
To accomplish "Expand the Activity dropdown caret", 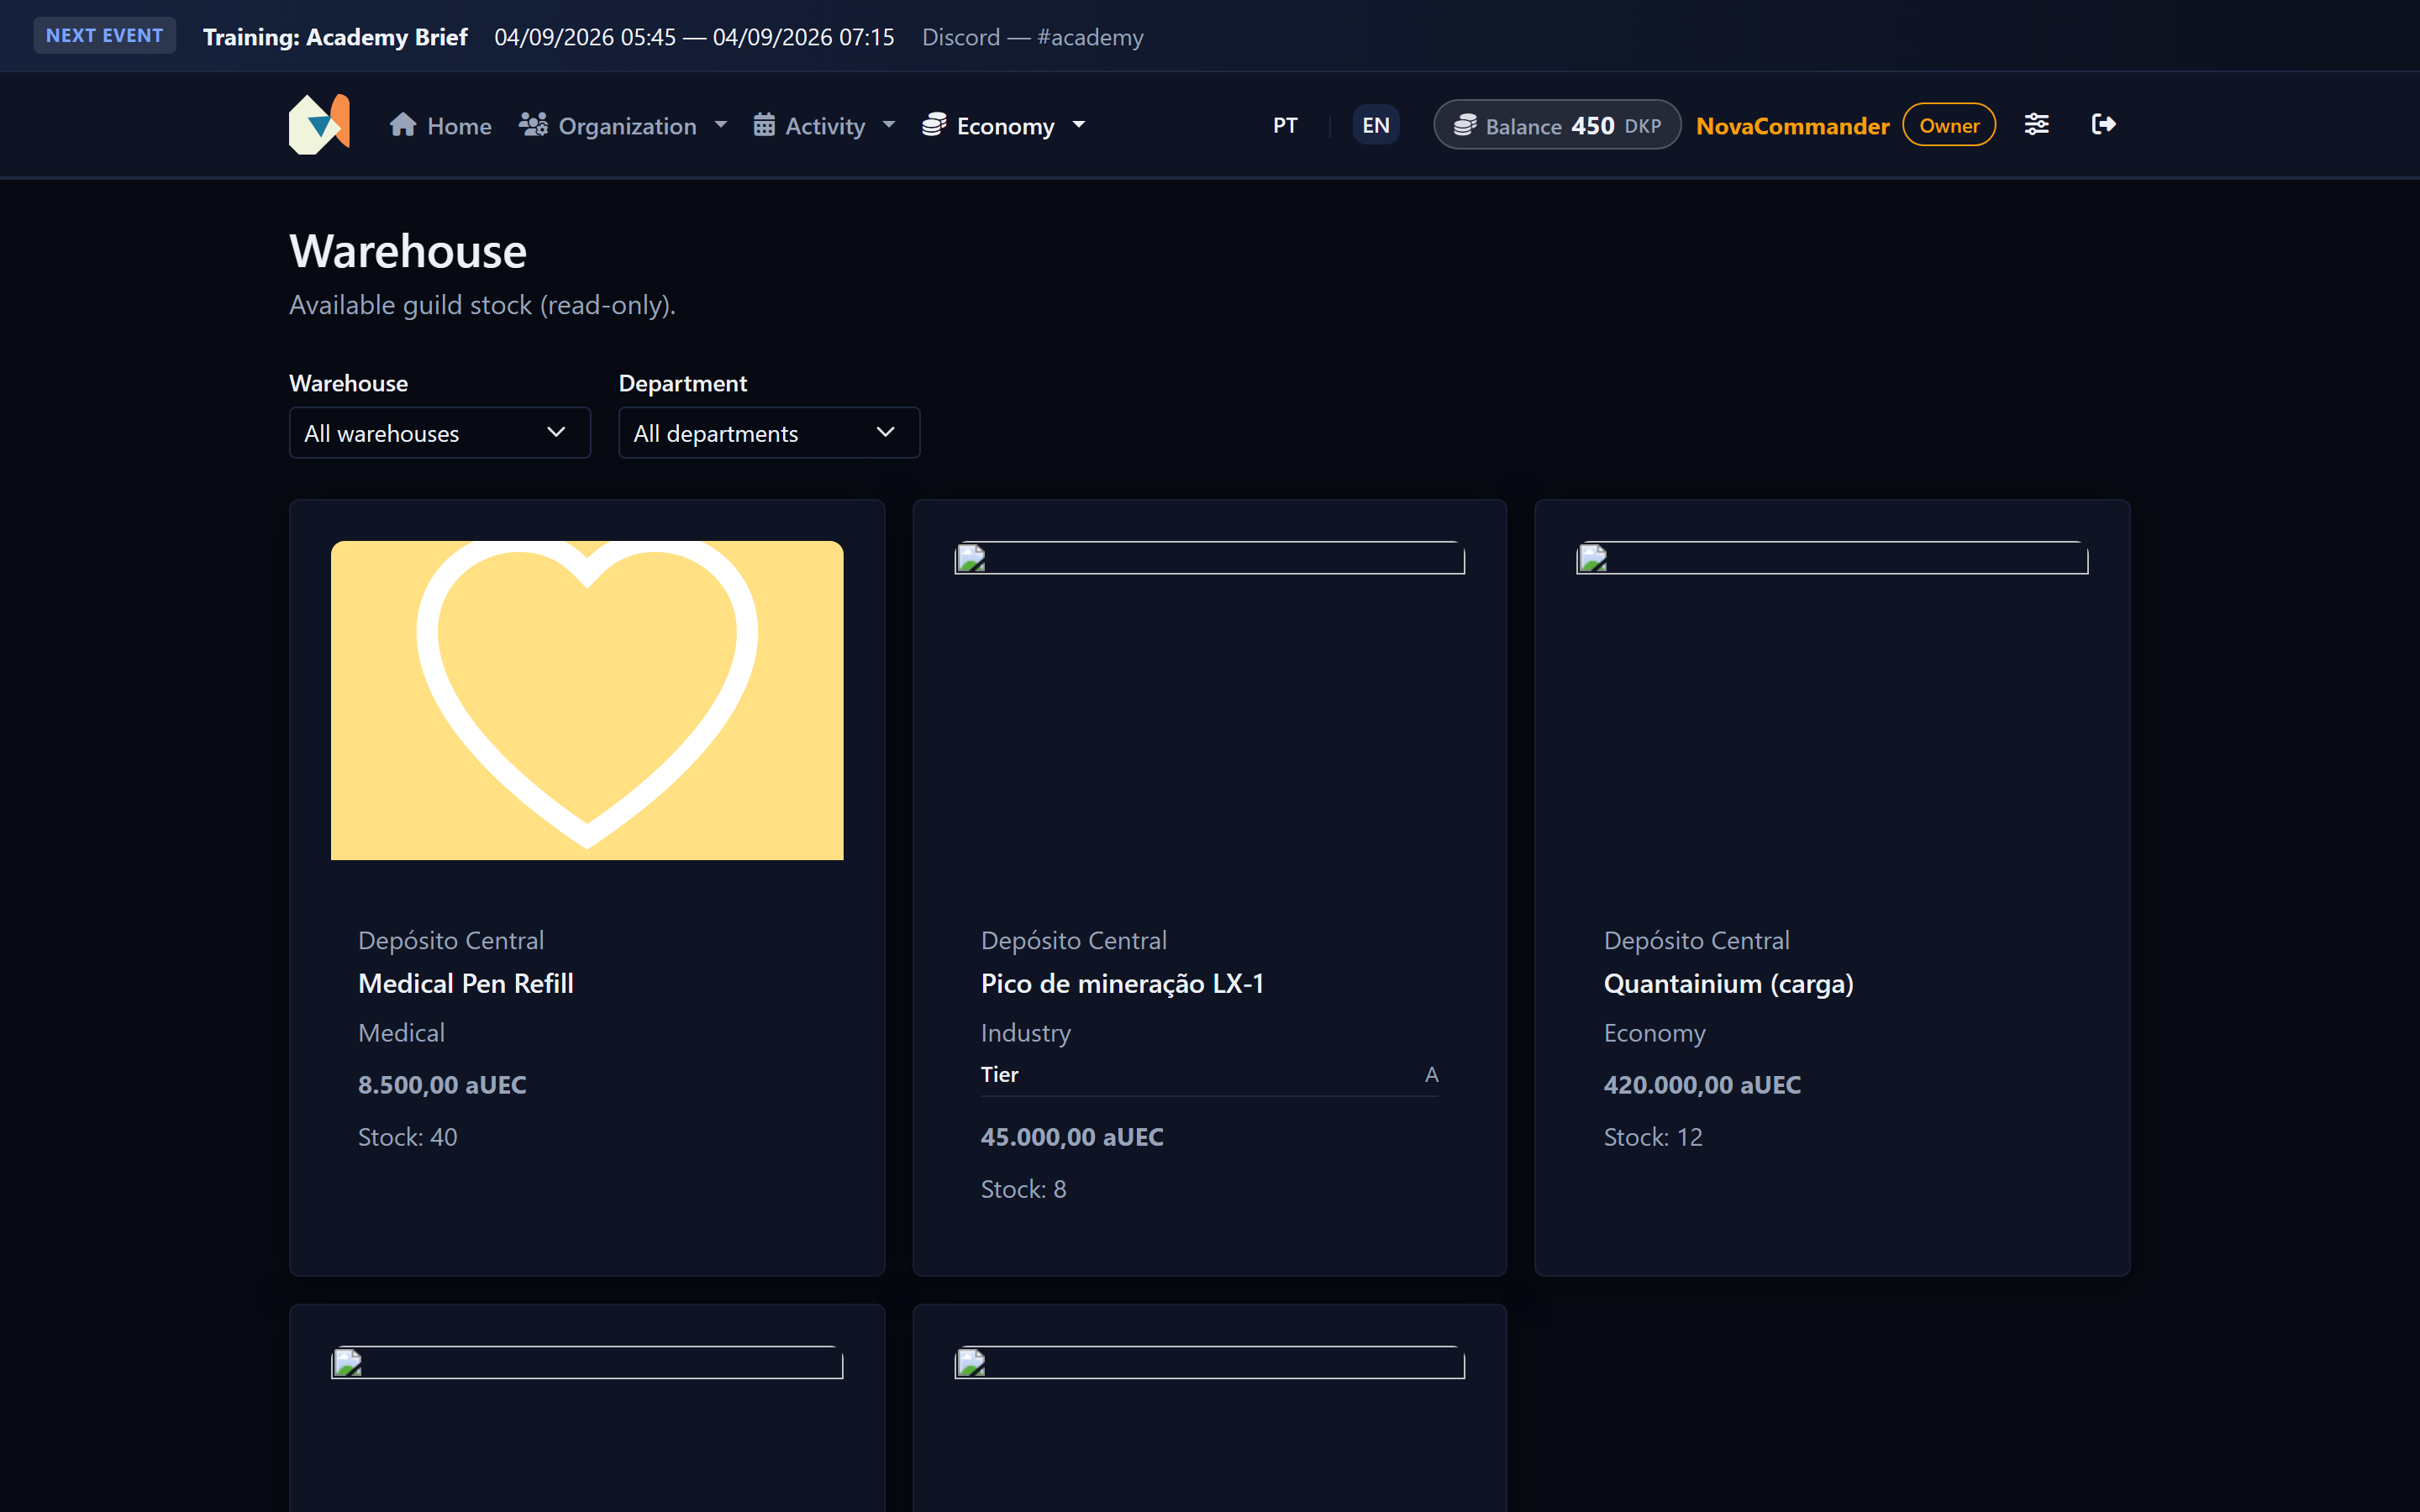I will coord(888,125).
